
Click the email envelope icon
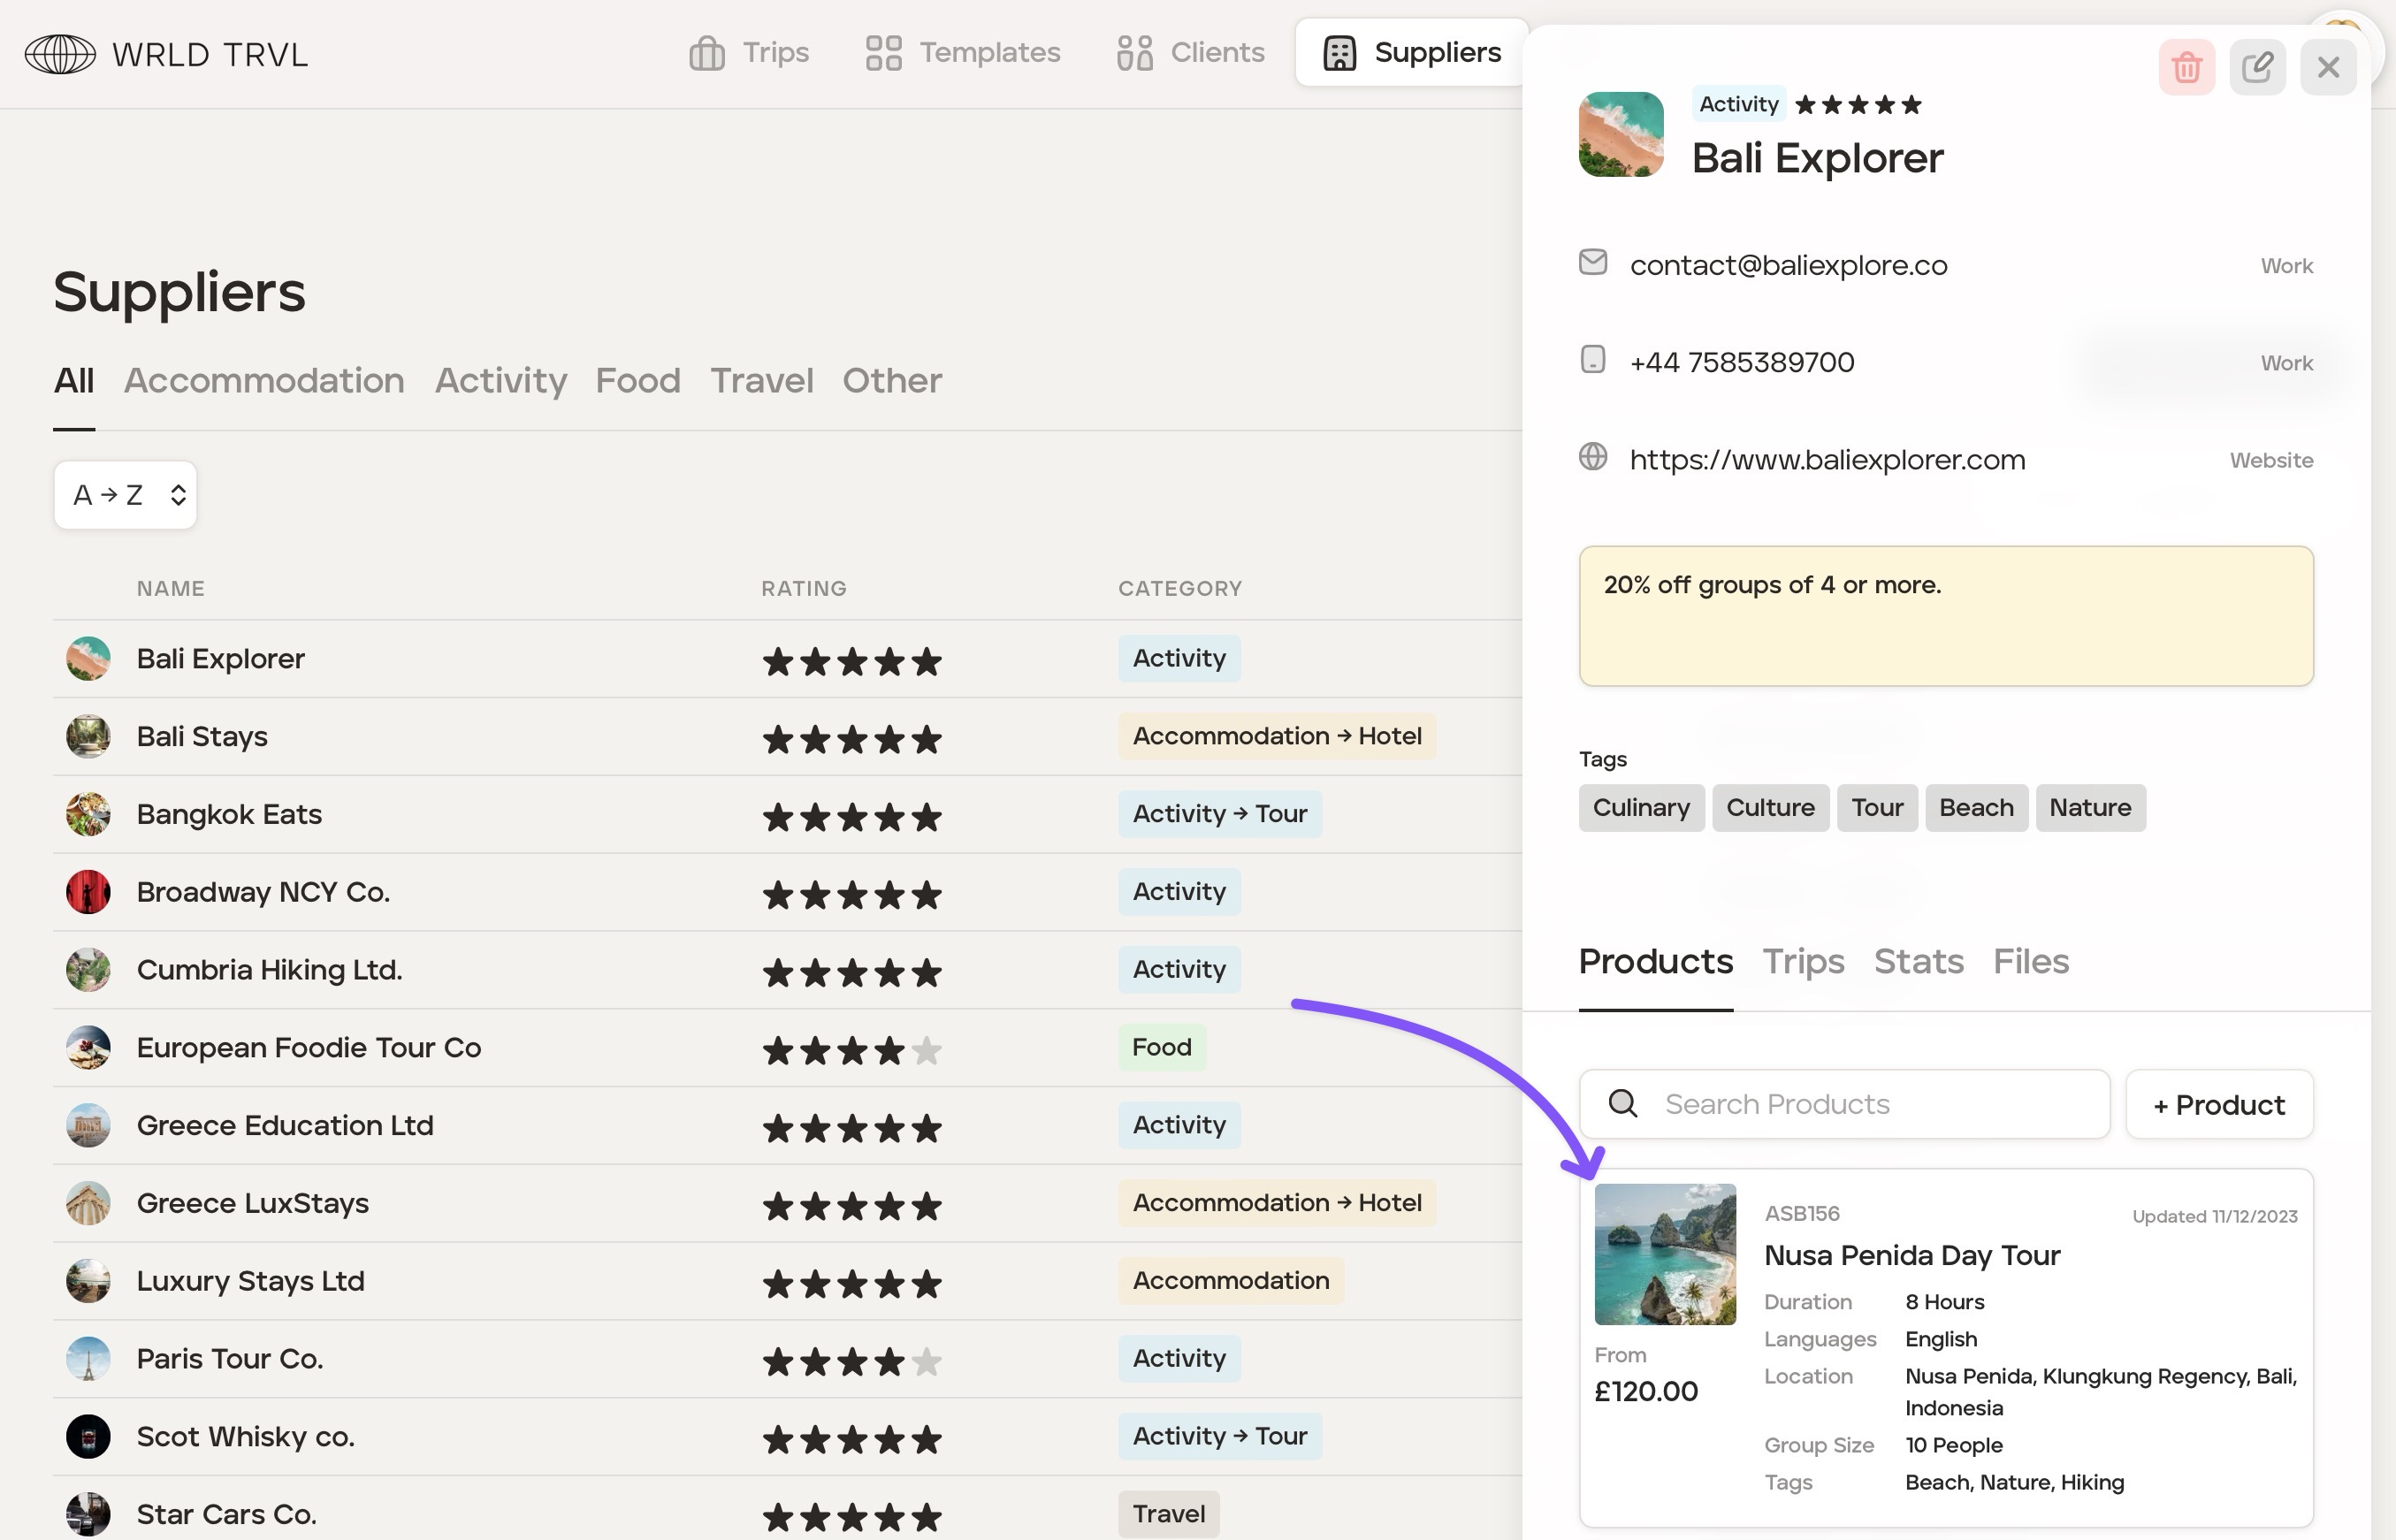(x=1593, y=262)
